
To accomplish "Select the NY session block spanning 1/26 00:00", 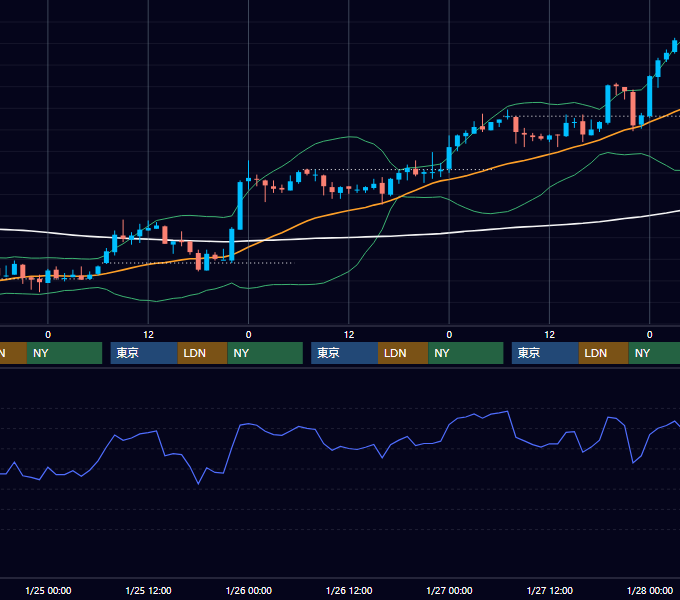I will pos(265,353).
